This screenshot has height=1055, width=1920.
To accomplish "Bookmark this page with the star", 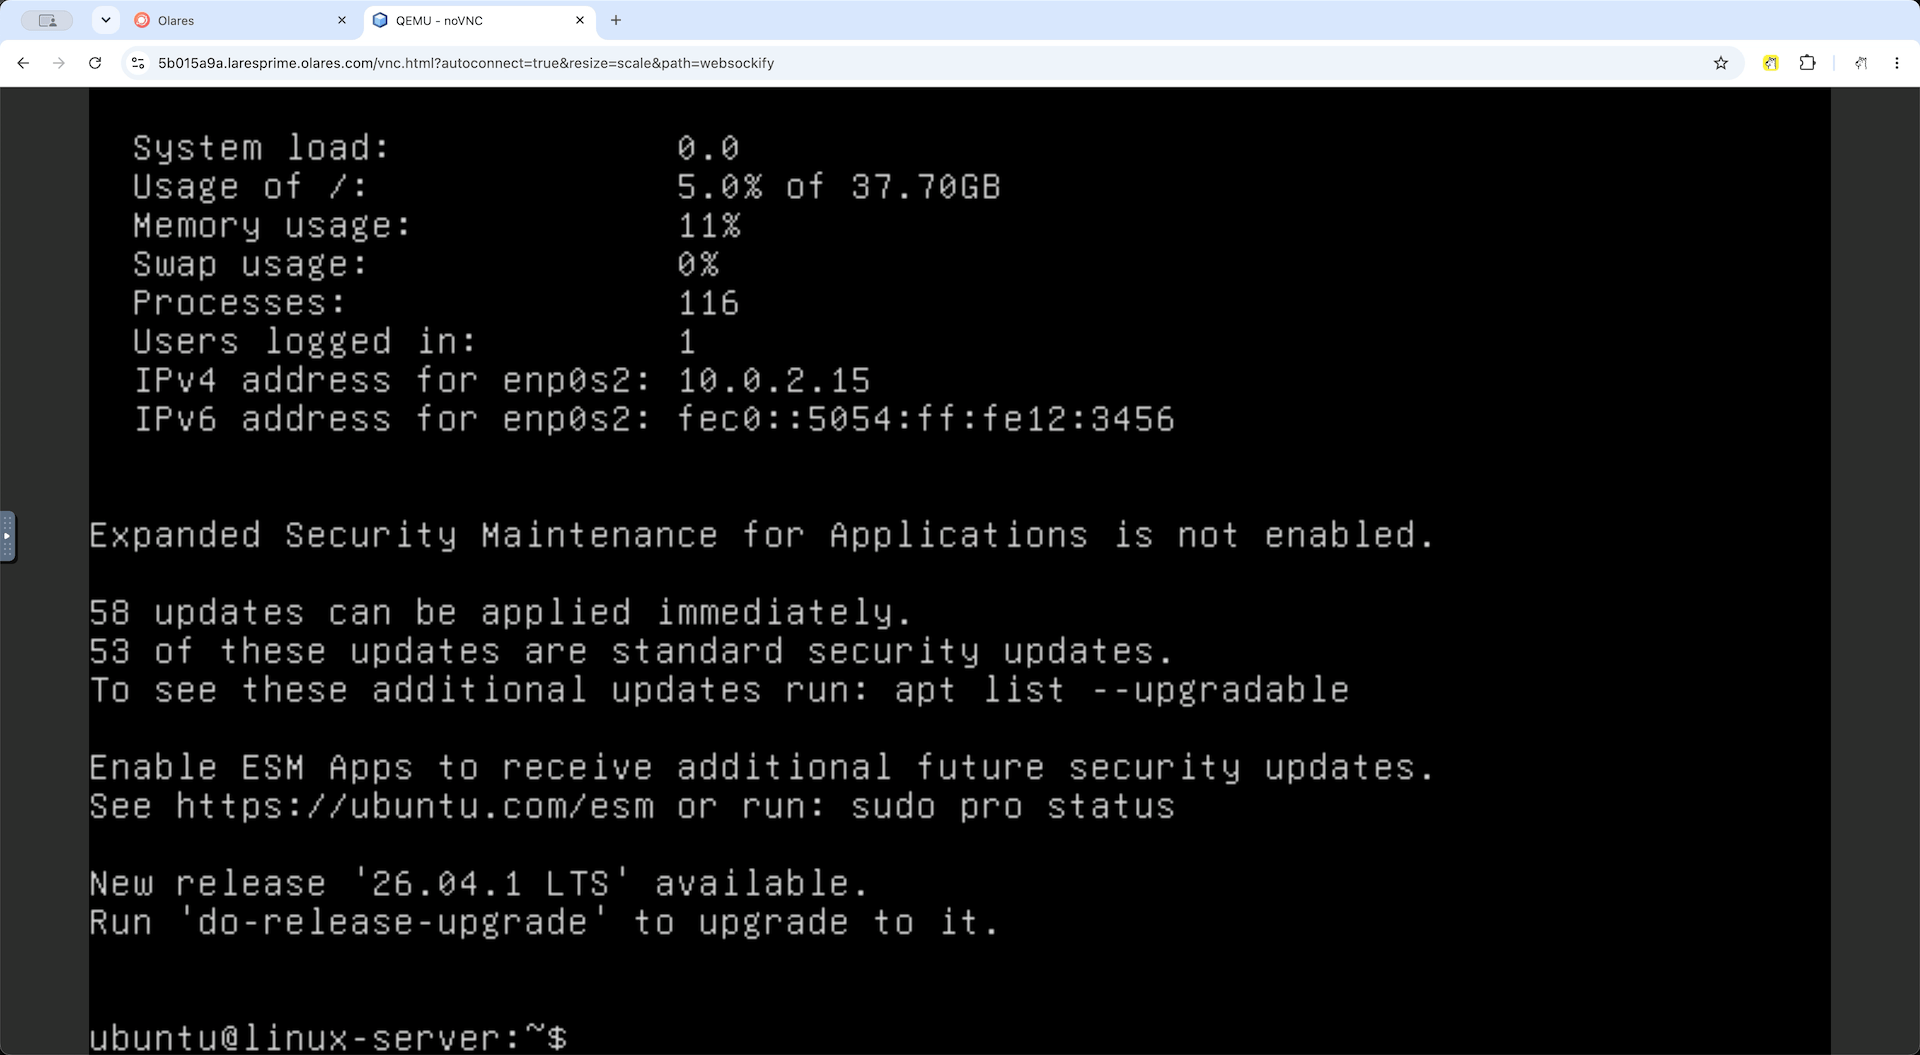I will (1721, 63).
